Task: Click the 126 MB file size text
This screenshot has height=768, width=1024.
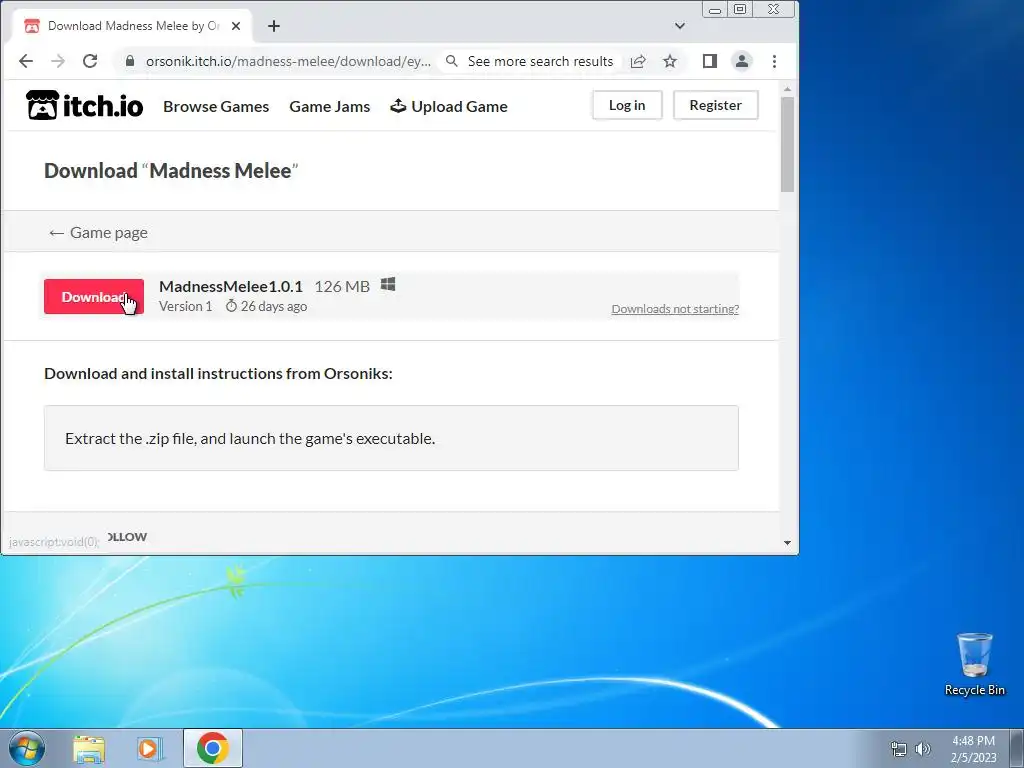Action: pyautogui.click(x=342, y=286)
